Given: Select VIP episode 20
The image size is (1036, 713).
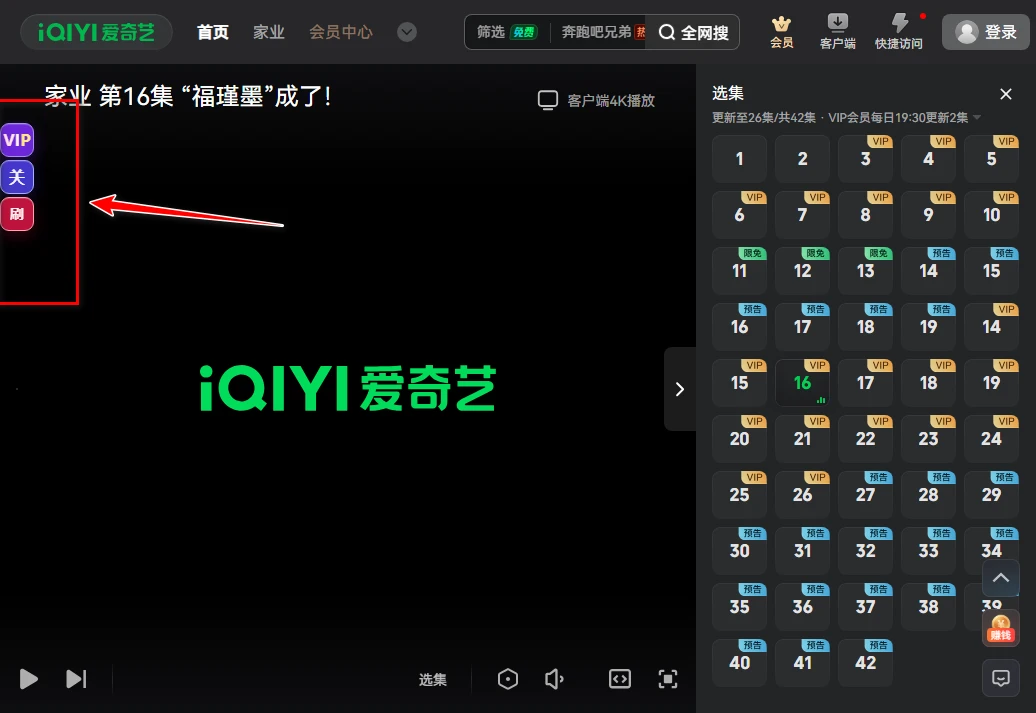Looking at the screenshot, I should pos(739,439).
